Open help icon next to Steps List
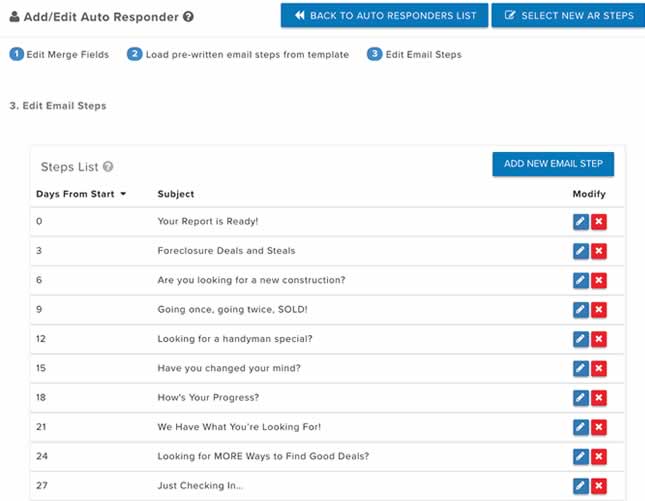 point(108,167)
